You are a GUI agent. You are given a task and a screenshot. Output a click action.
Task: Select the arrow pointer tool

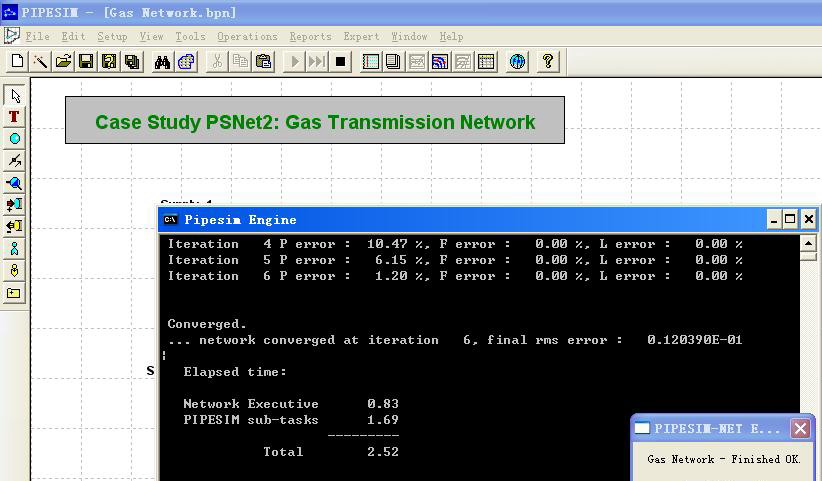(14, 95)
